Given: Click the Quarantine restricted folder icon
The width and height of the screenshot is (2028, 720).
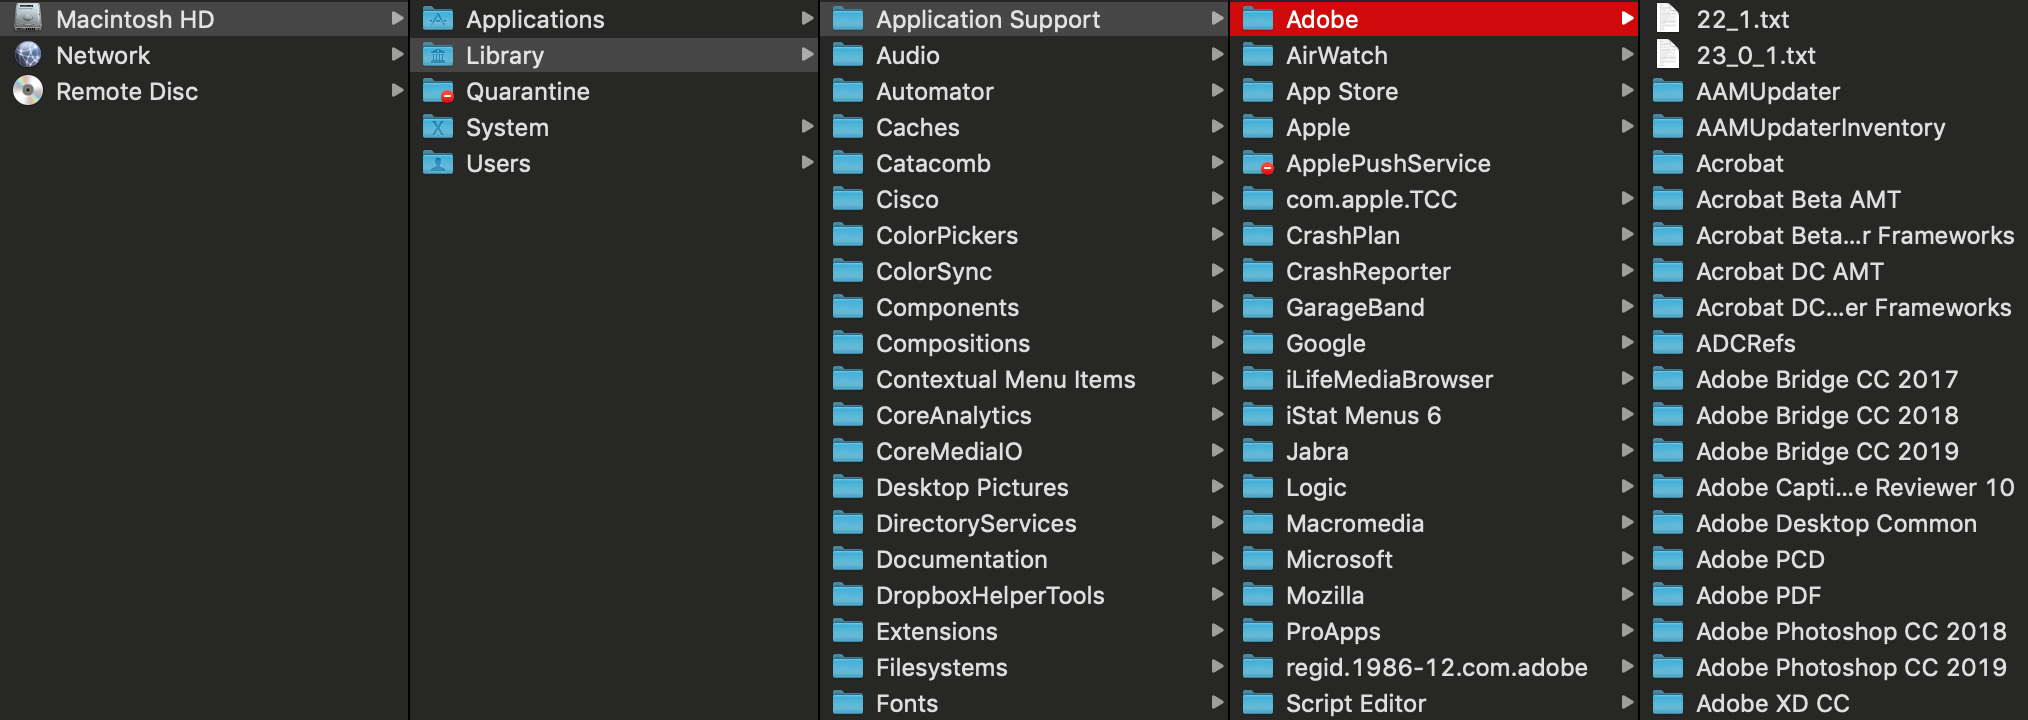Looking at the screenshot, I should point(438,91).
